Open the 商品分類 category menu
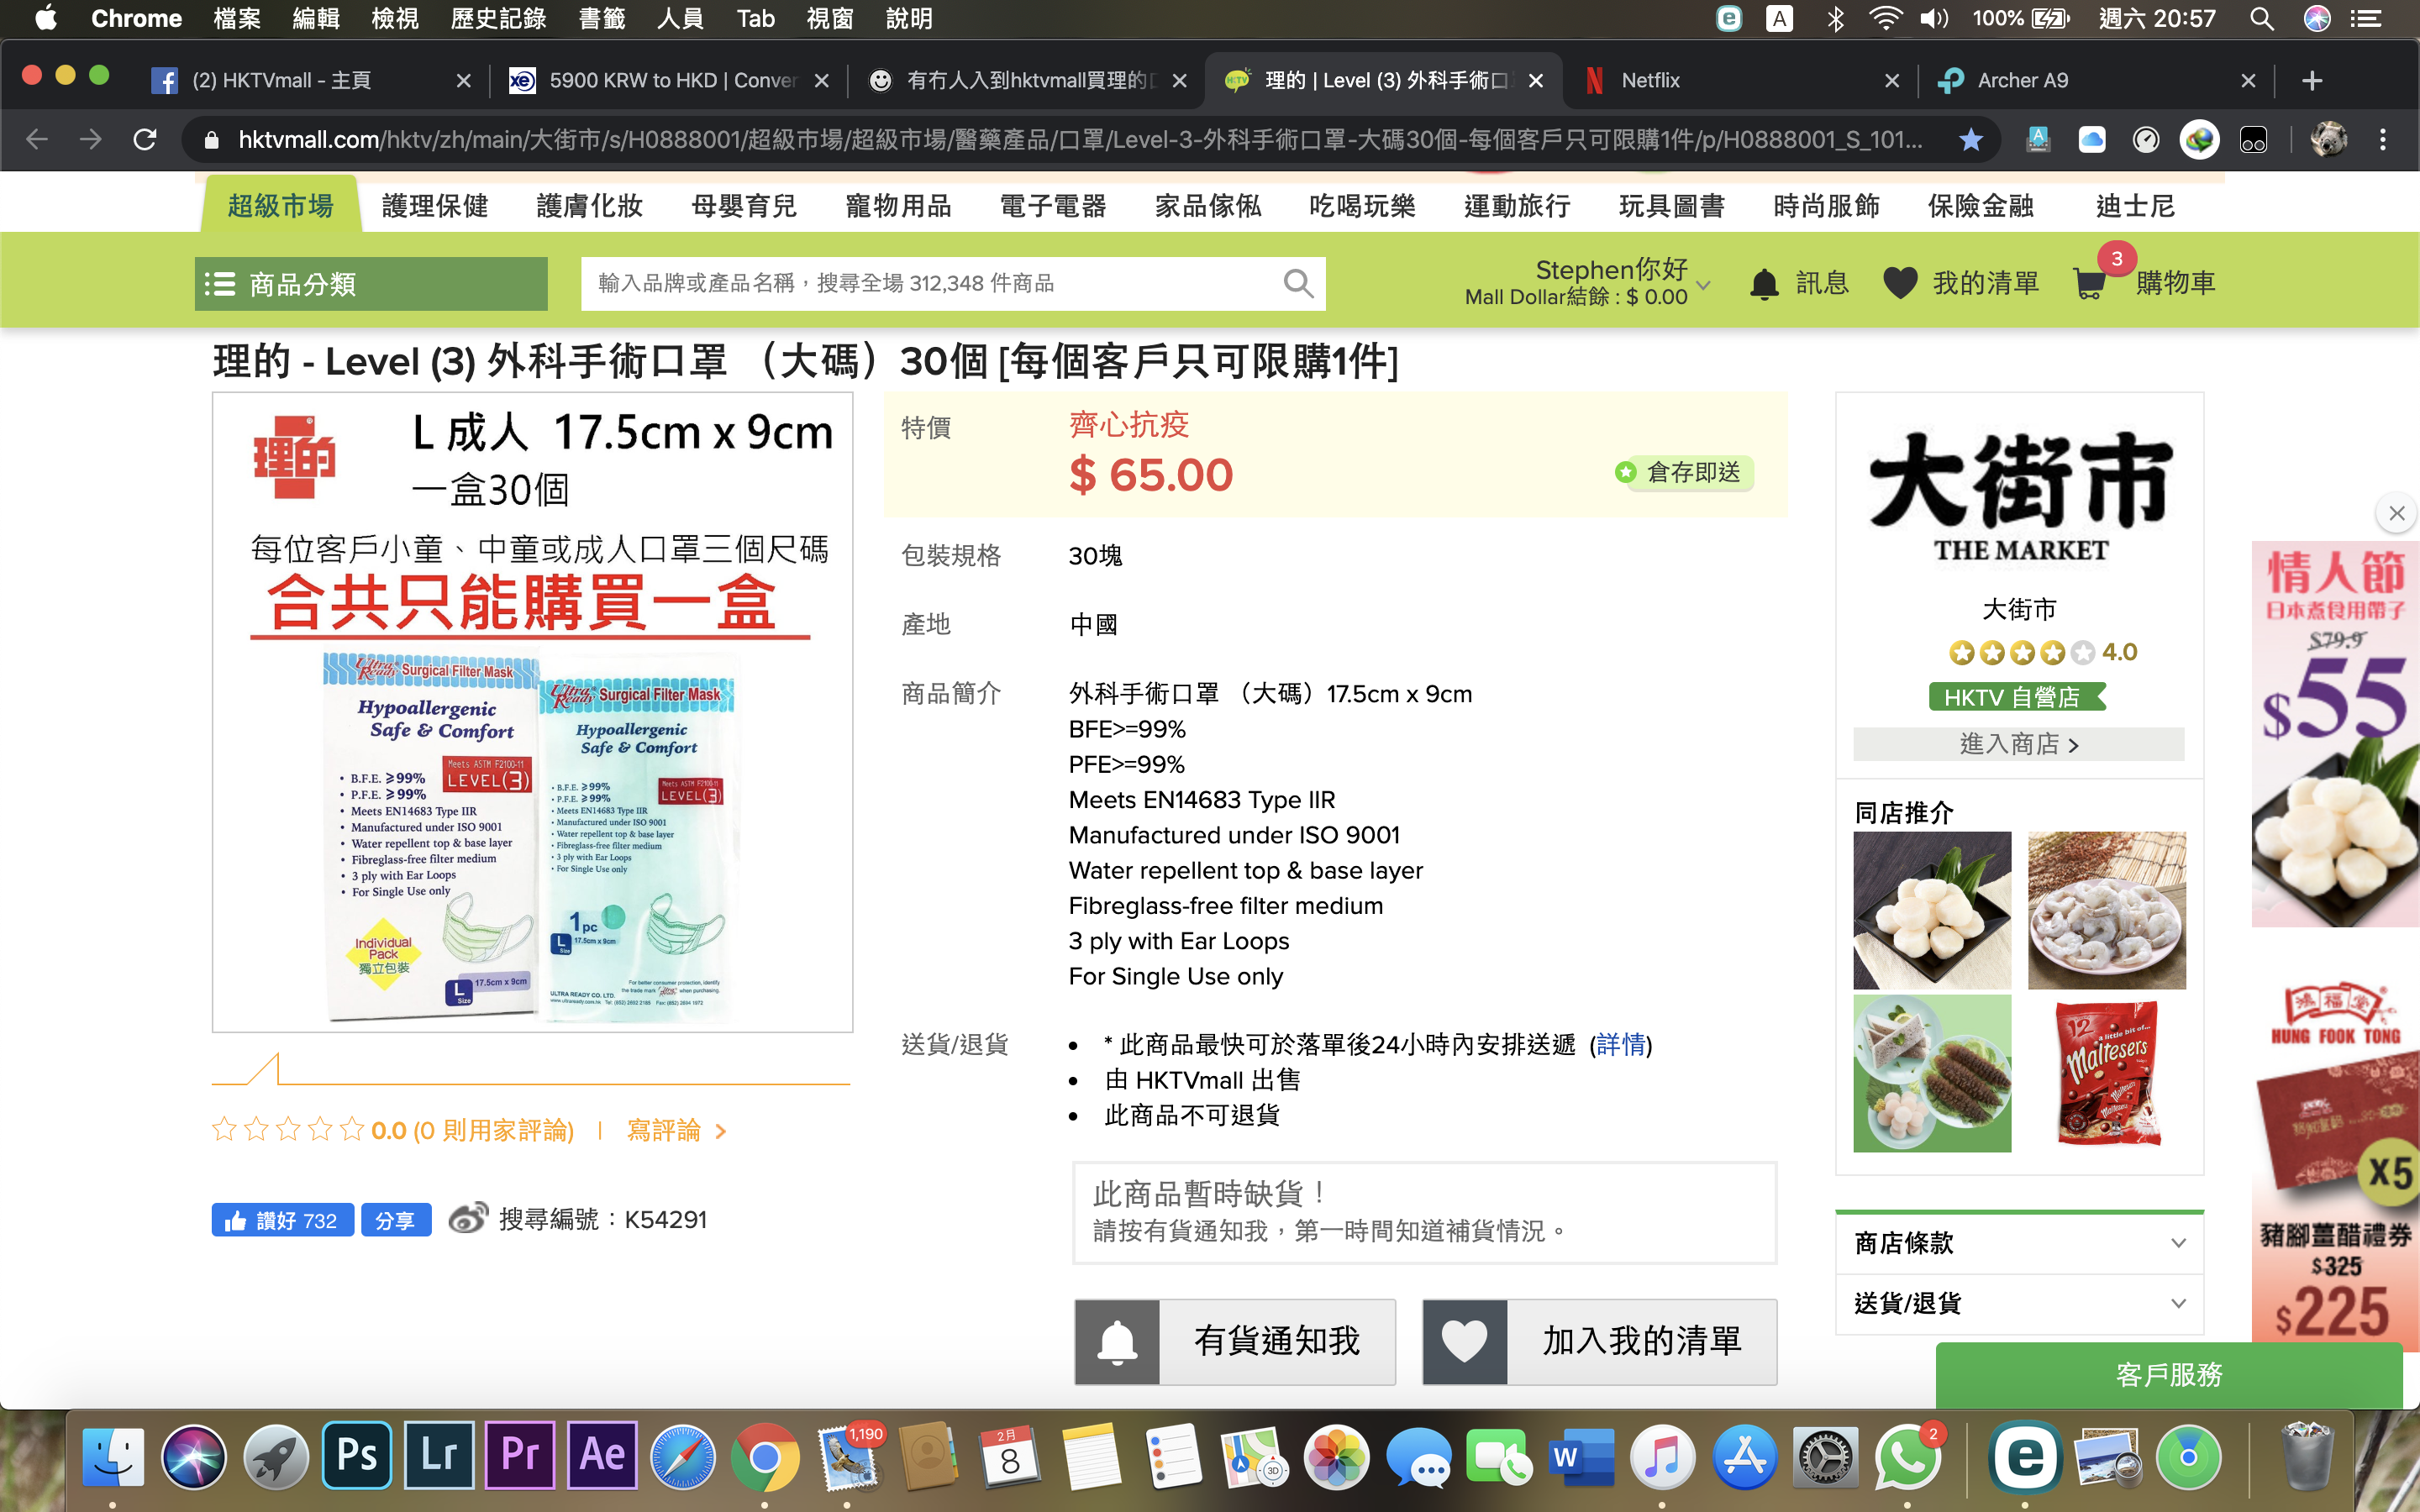This screenshot has height=1512, width=2420. (371, 284)
